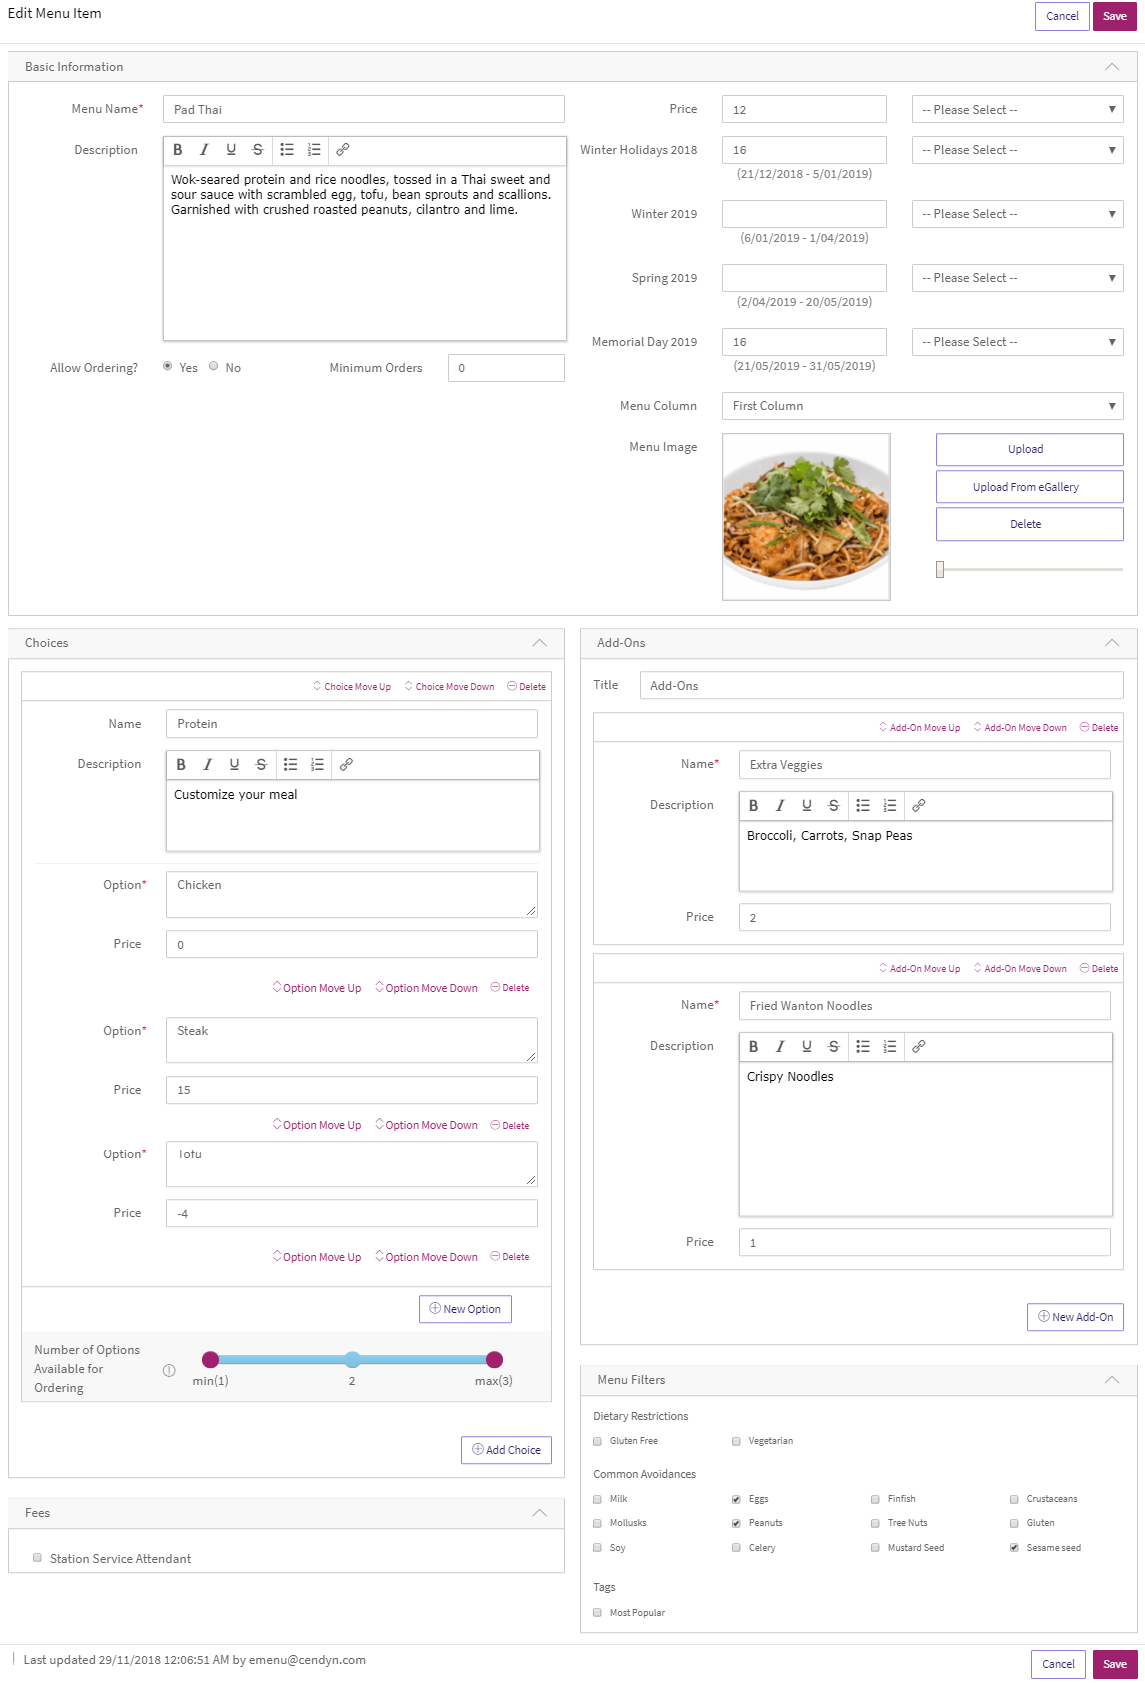Viewport: 1145px width, 1683px height.
Task: Click info icon beside Number of Options
Action: click(169, 1371)
